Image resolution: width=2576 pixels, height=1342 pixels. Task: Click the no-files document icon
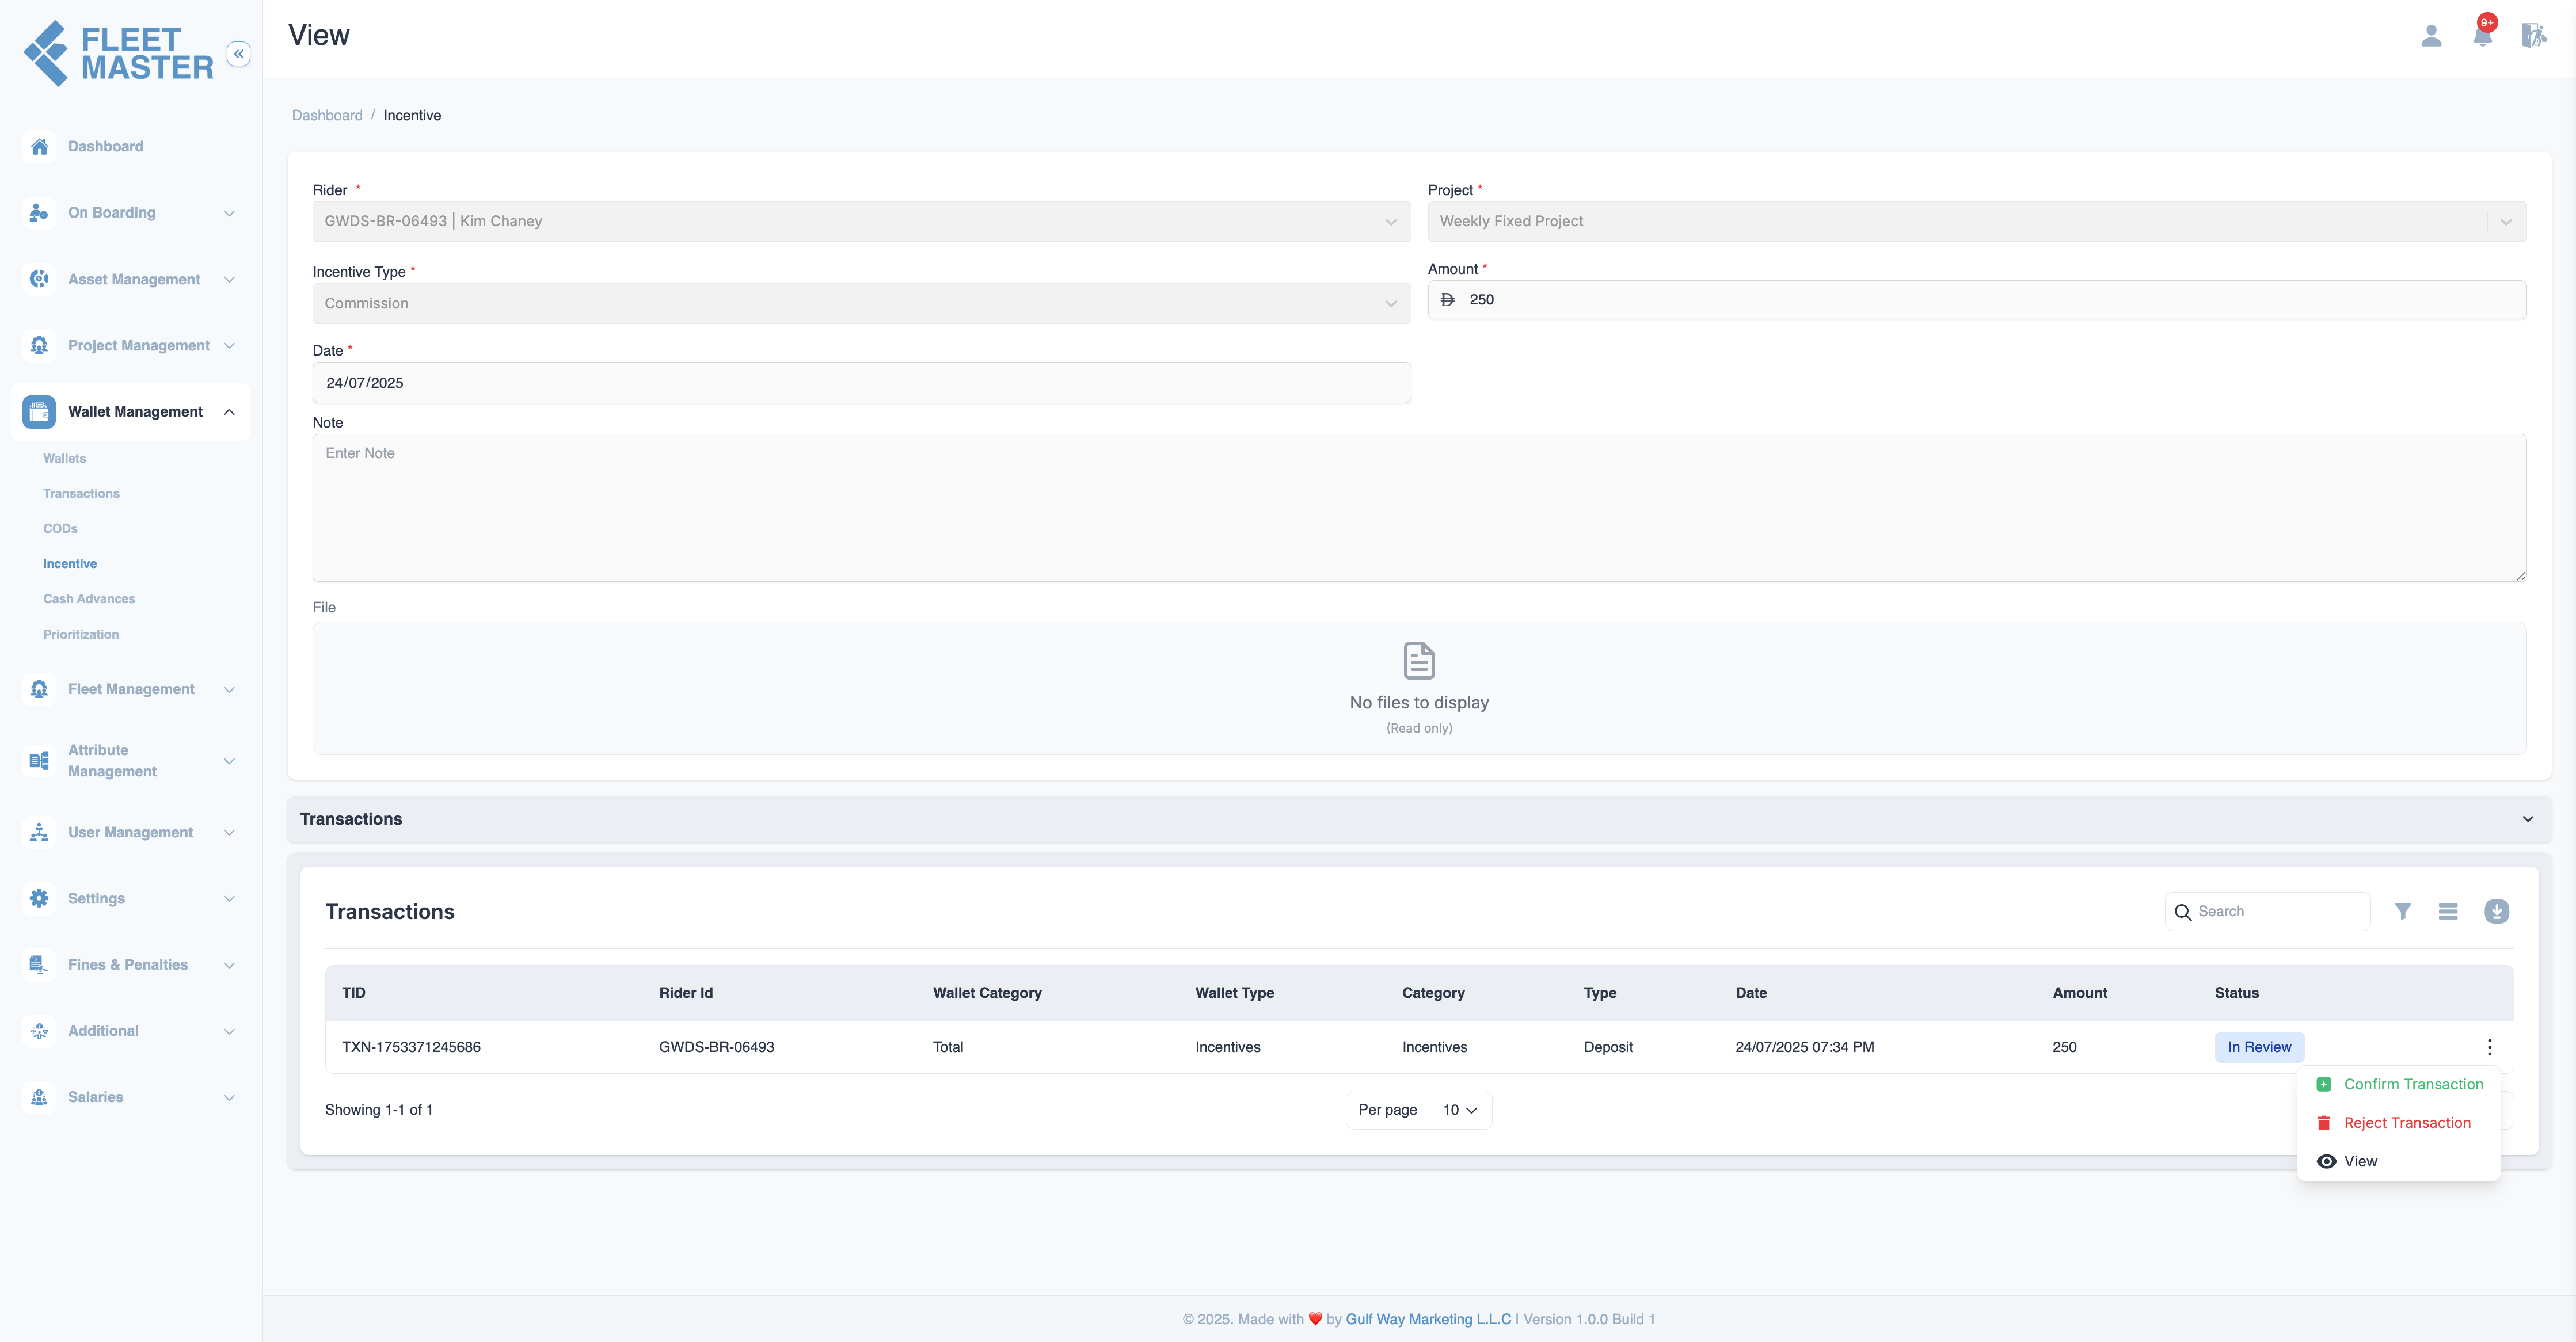tap(1419, 661)
